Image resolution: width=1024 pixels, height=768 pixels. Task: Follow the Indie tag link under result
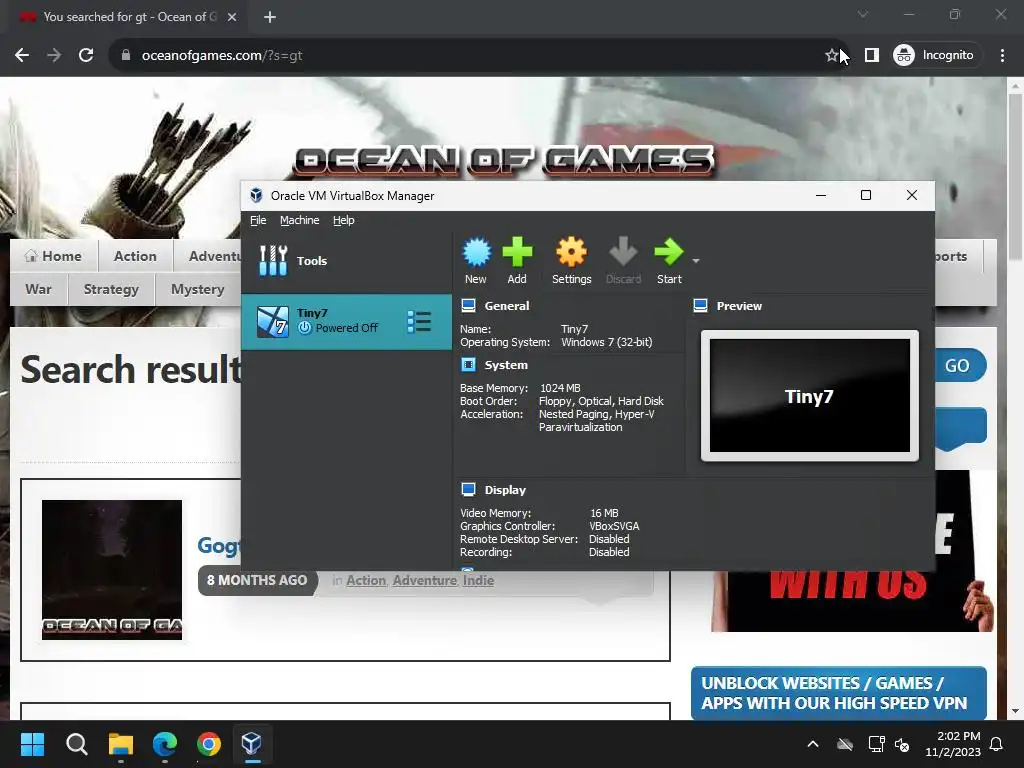pyautogui.click(x=478, y=581)
